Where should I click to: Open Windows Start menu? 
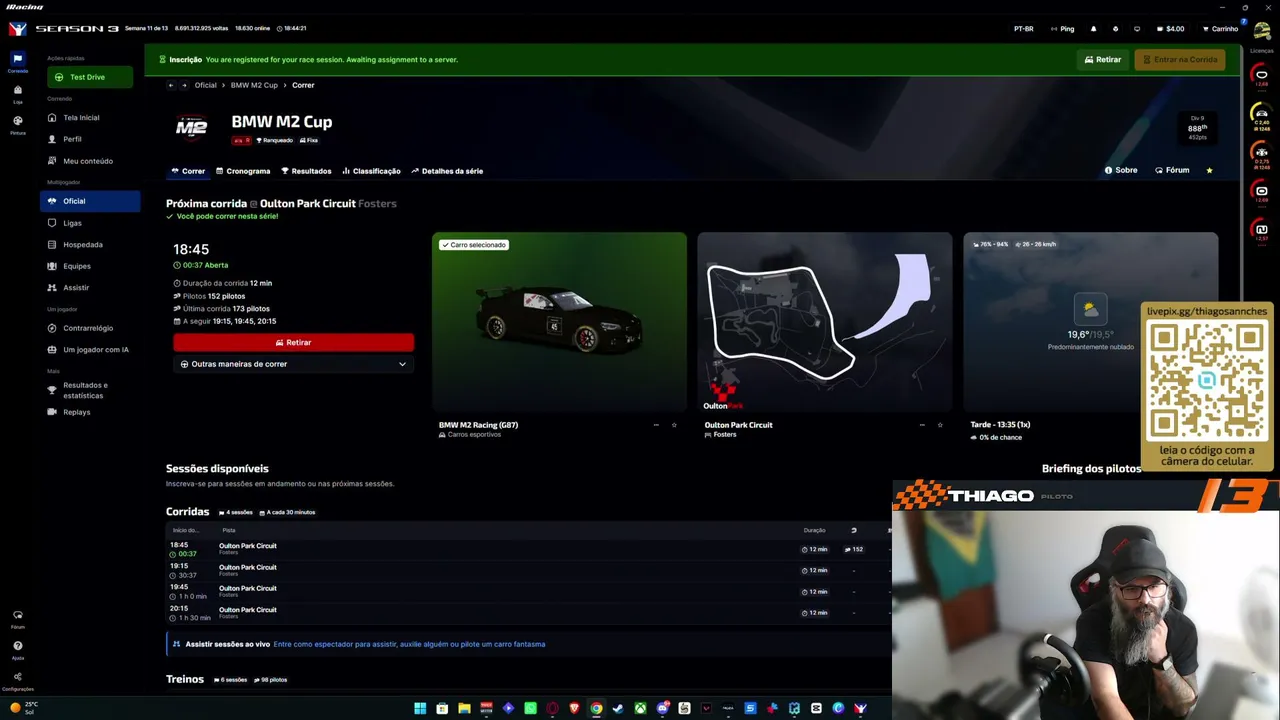(x=420, y=708)
